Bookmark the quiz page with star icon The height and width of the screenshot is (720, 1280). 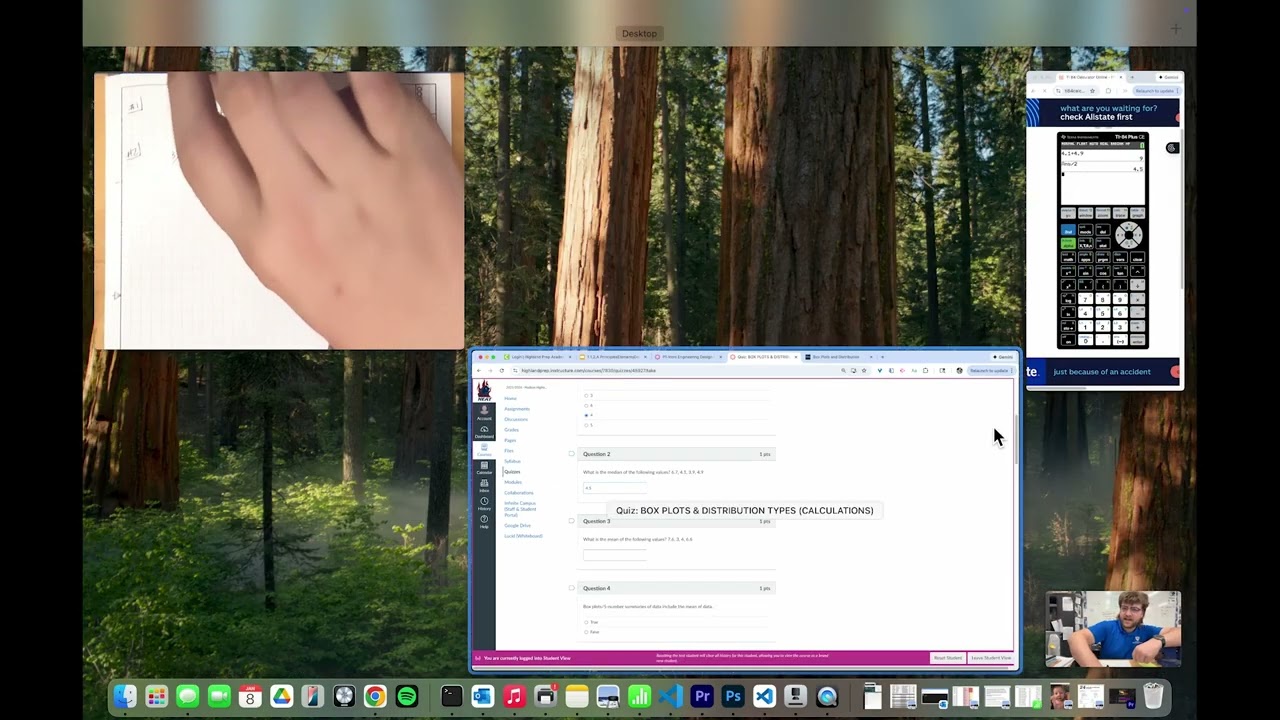point(864,370)
